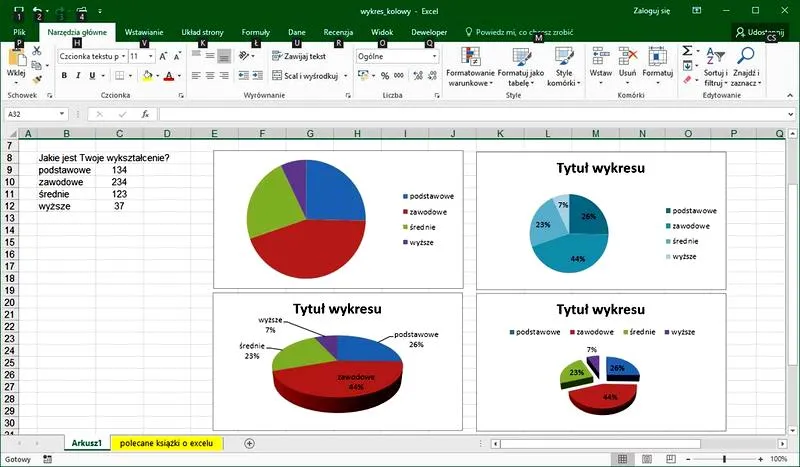800x467 pixels.
Task: Select the 3D pie chart with labels
Action: click(x=338, y=362)
